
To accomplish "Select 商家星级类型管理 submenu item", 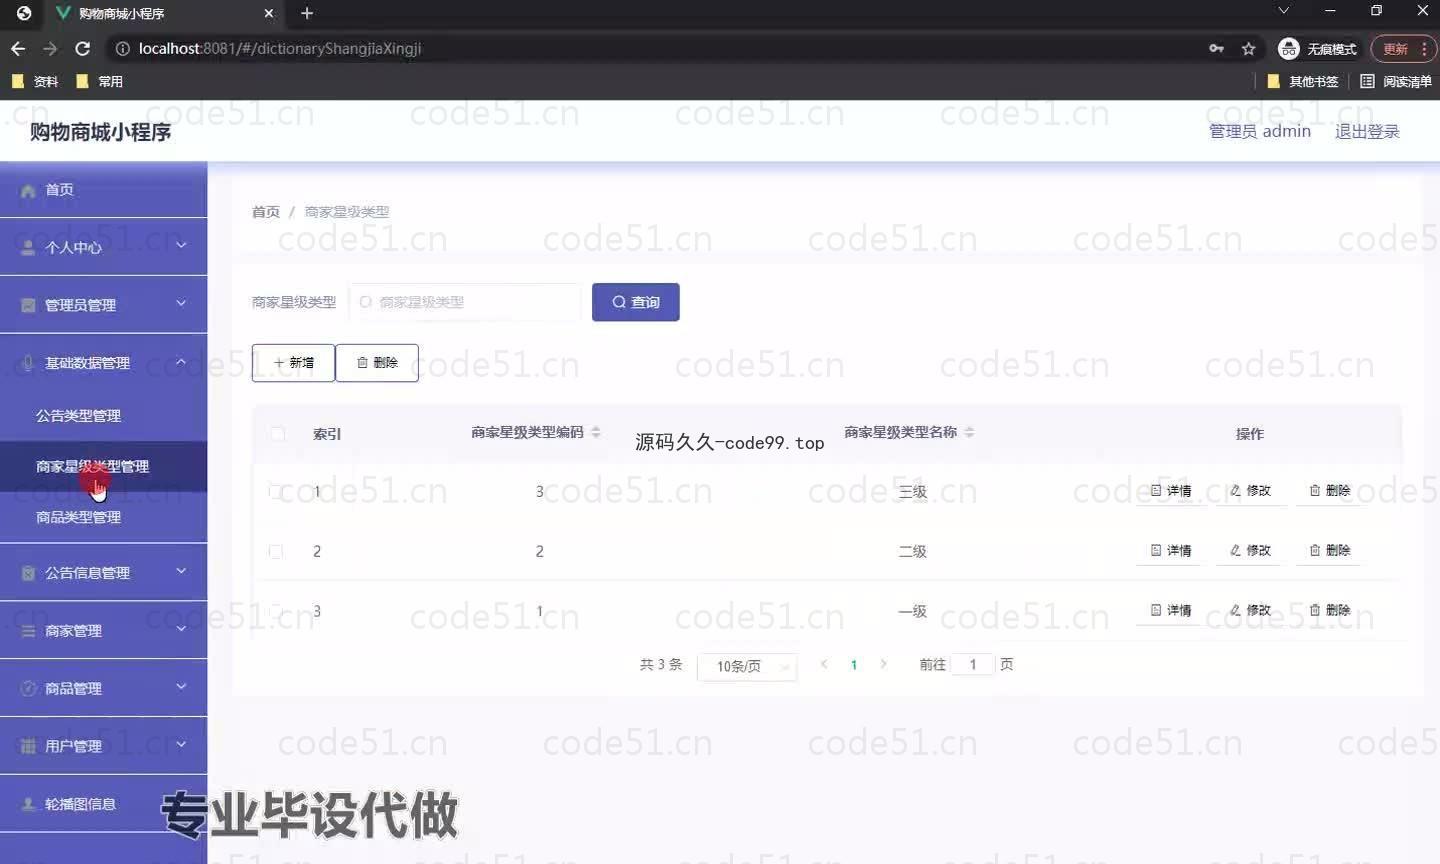I will pos(104,467).
